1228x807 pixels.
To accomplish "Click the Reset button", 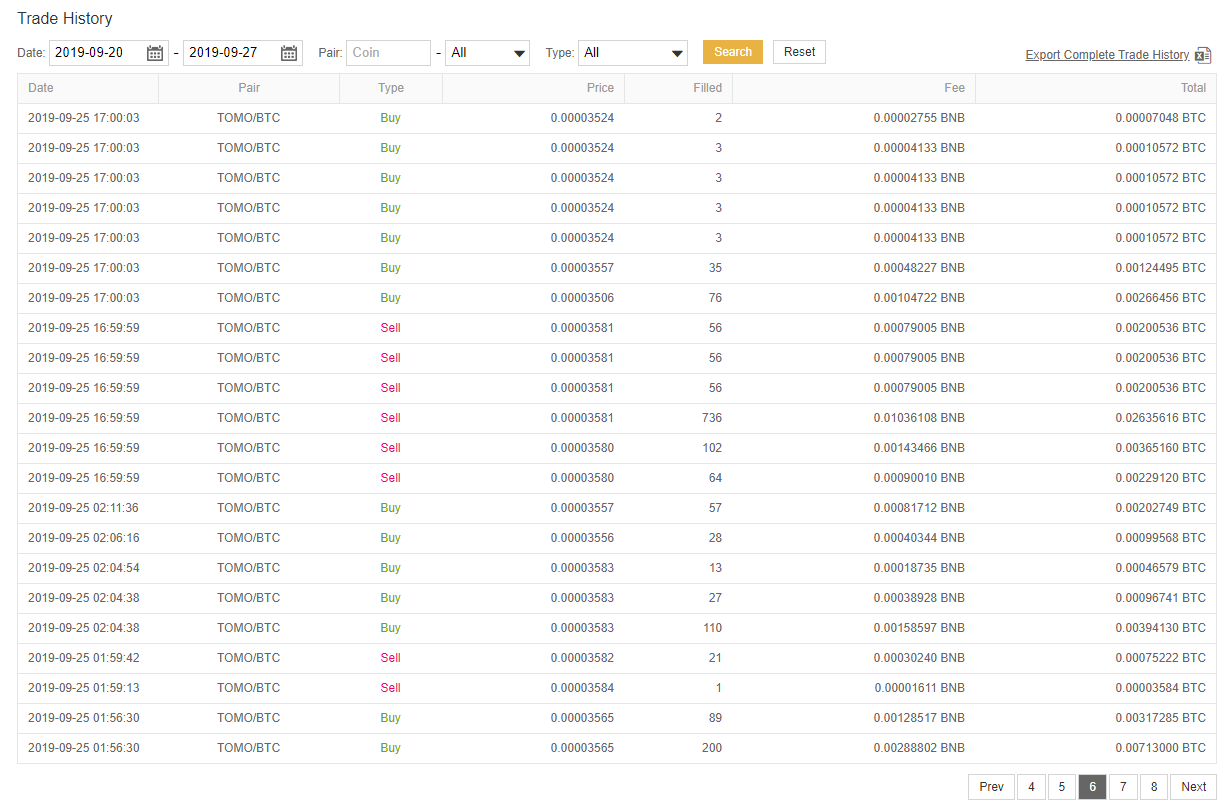I will tap(799, 52).
